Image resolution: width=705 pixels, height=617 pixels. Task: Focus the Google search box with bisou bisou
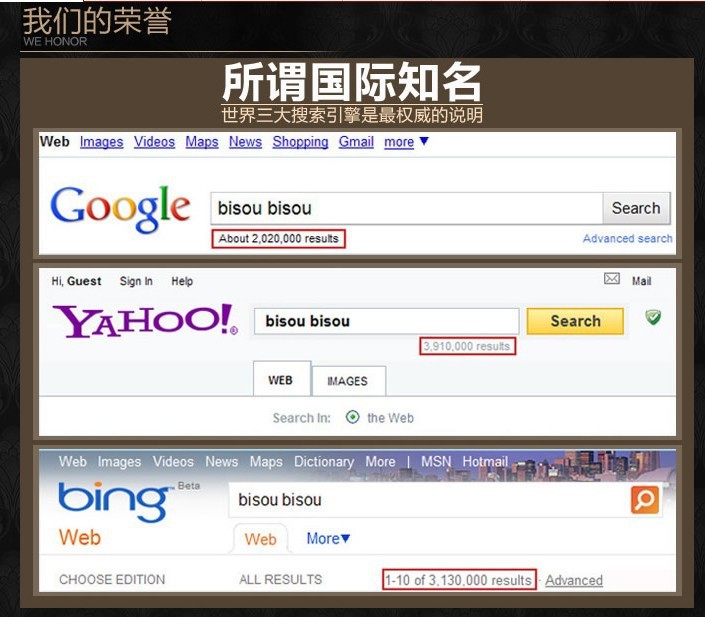click(407, 208)
